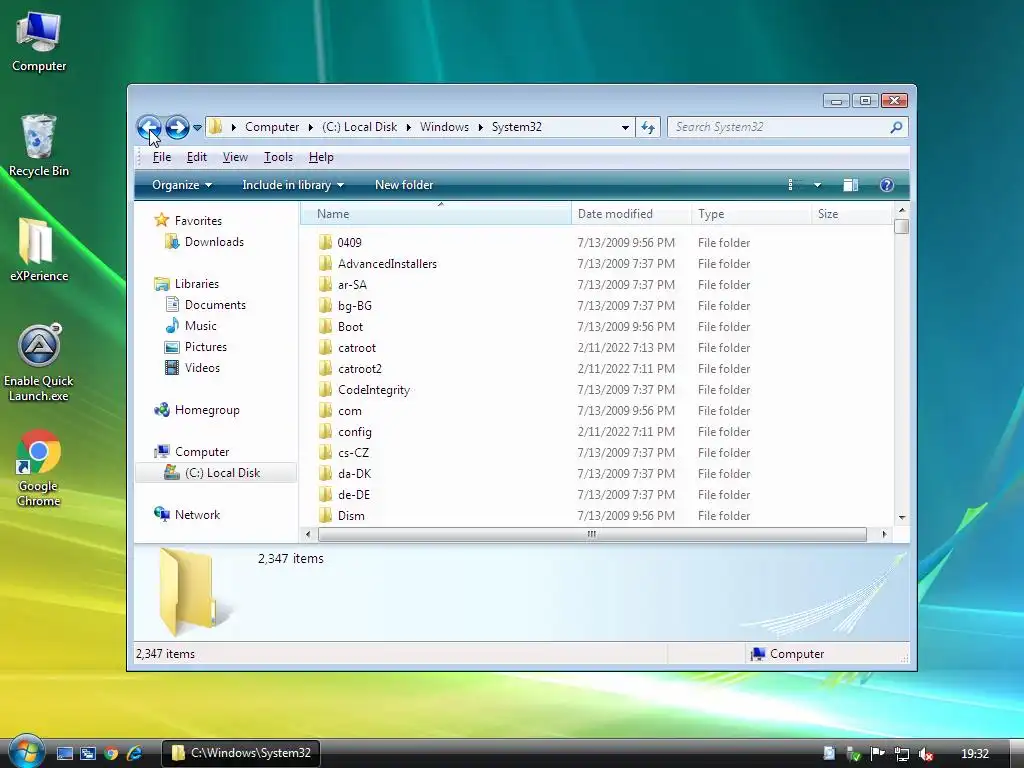Go forward with the Forward arrow button

click(177, 127)
